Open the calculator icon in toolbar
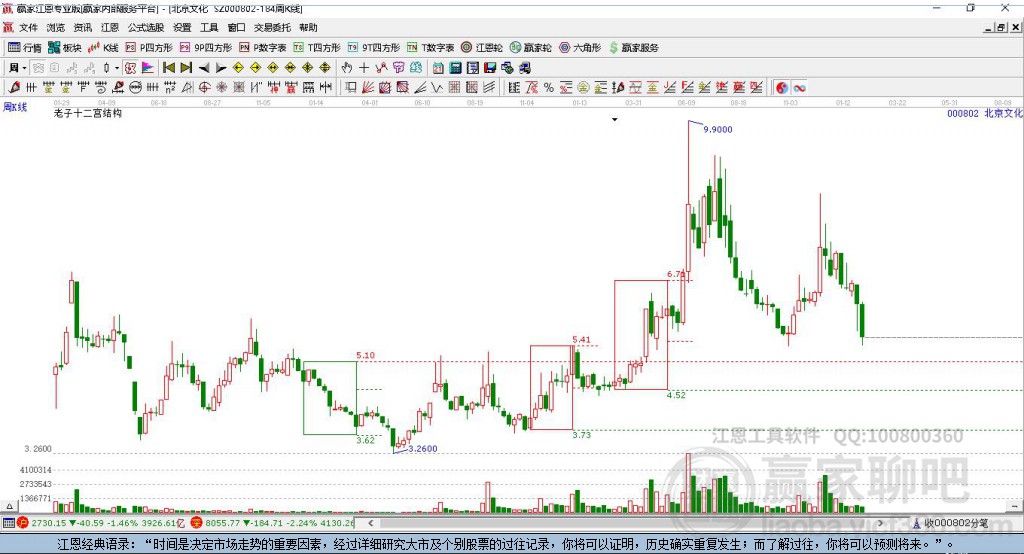The height and width of the screenshot is (554, 1024). pyautogui.click(x=456, y=68)
